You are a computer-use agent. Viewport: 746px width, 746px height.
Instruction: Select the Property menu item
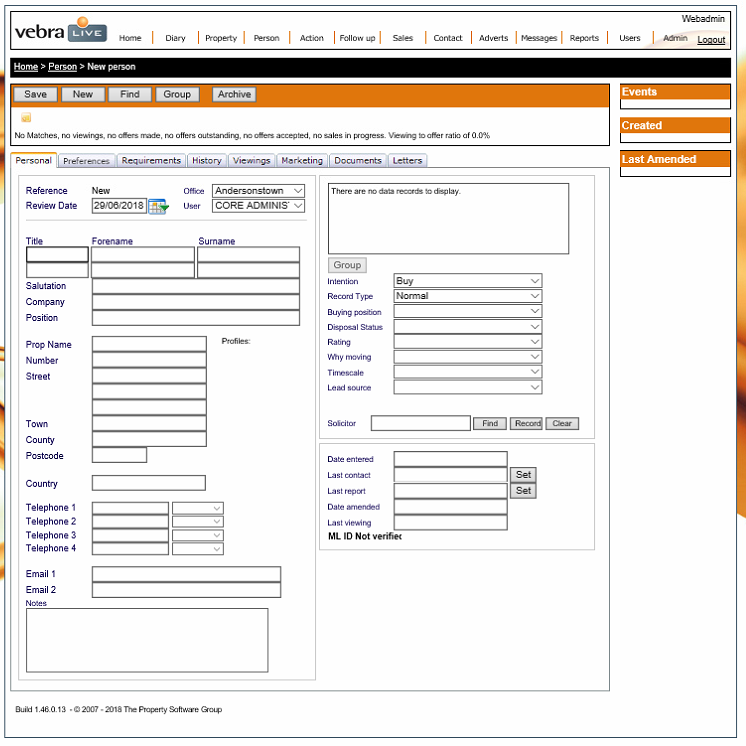point(221,38)
